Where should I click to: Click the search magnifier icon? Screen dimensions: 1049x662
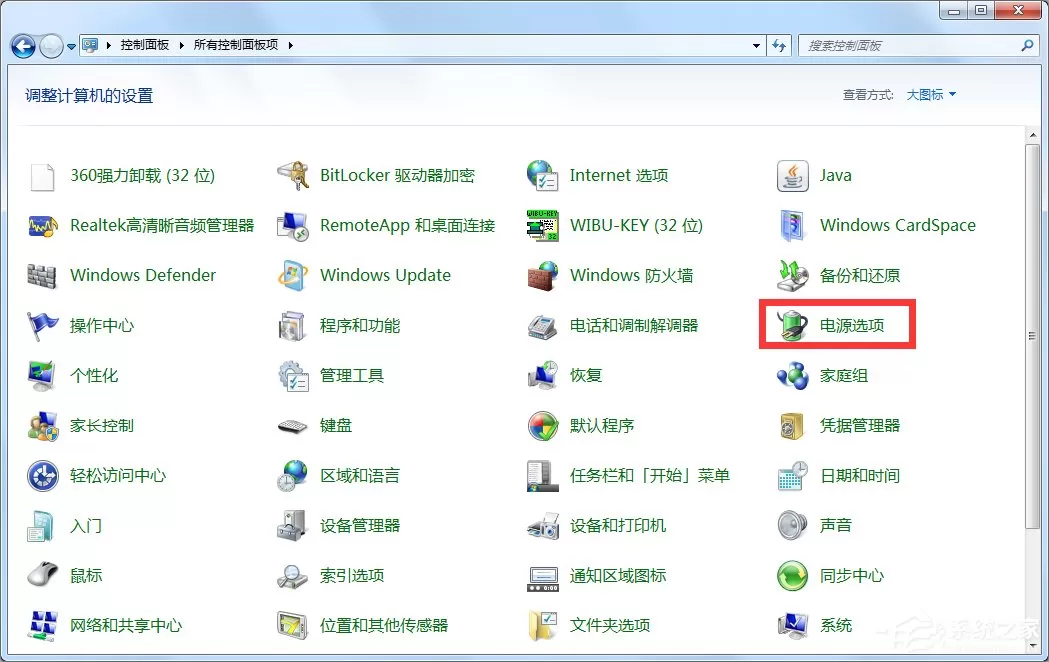tap(1027, 45)
